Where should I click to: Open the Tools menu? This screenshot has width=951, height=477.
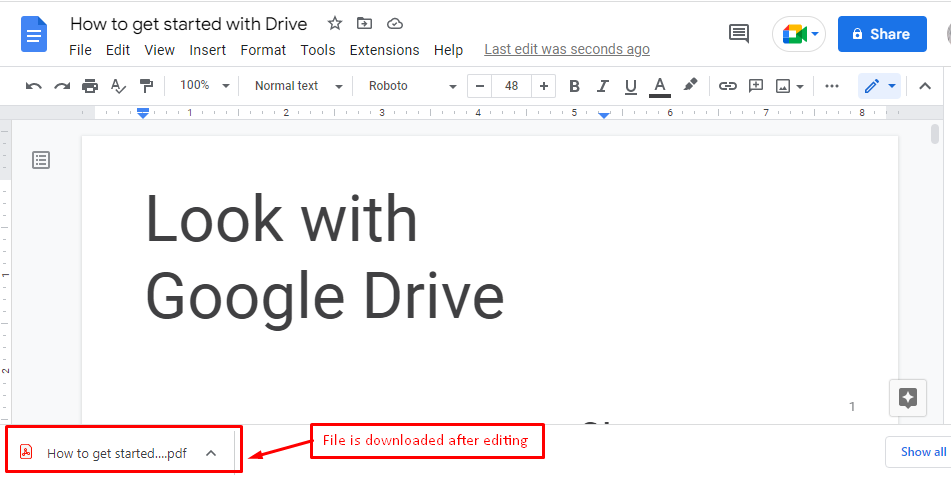(318, 50)
